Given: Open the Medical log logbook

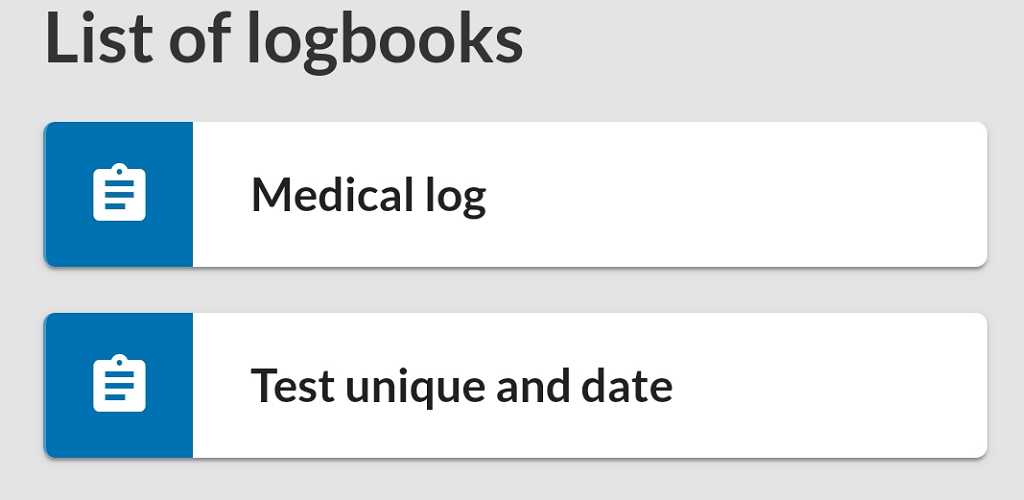Looking at the screenshot, I should point(515,195).
